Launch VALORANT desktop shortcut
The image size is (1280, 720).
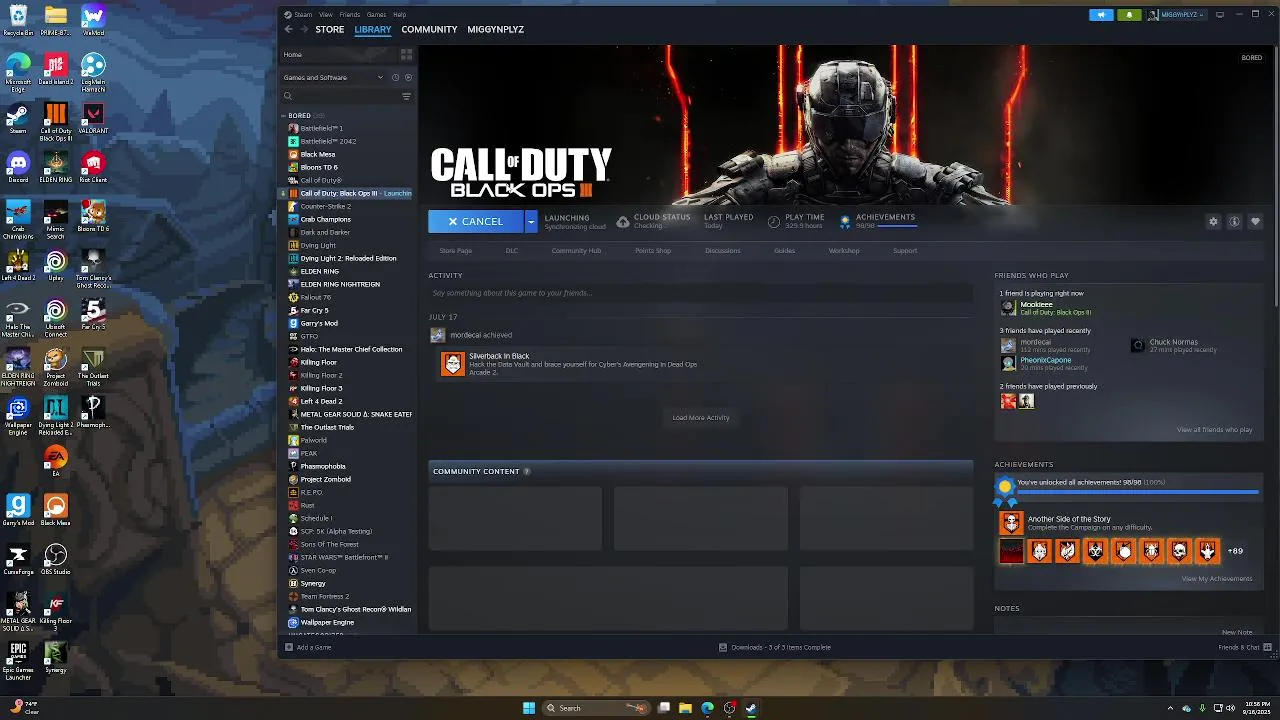tap(93, 118)
